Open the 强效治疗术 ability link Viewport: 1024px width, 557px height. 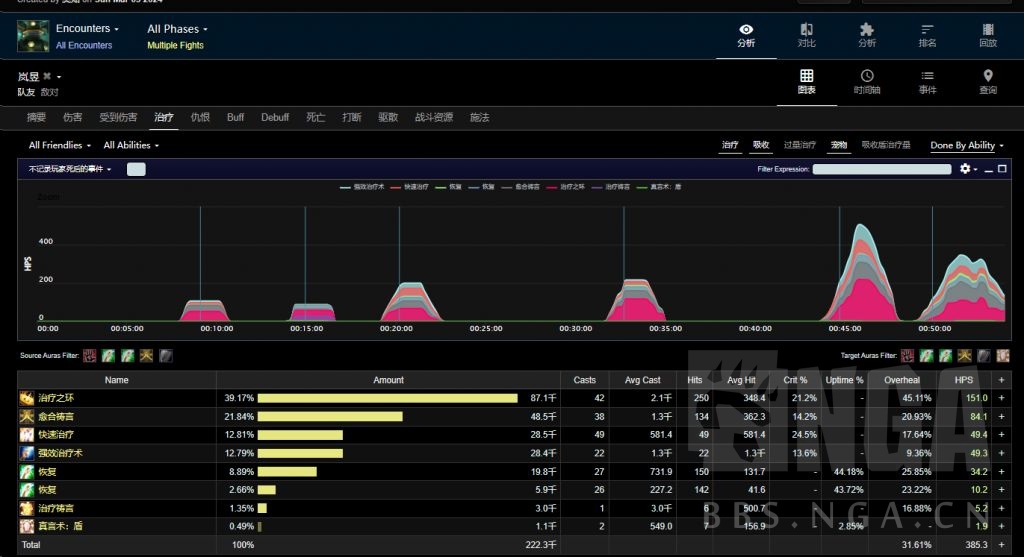[x=61, y=453]
